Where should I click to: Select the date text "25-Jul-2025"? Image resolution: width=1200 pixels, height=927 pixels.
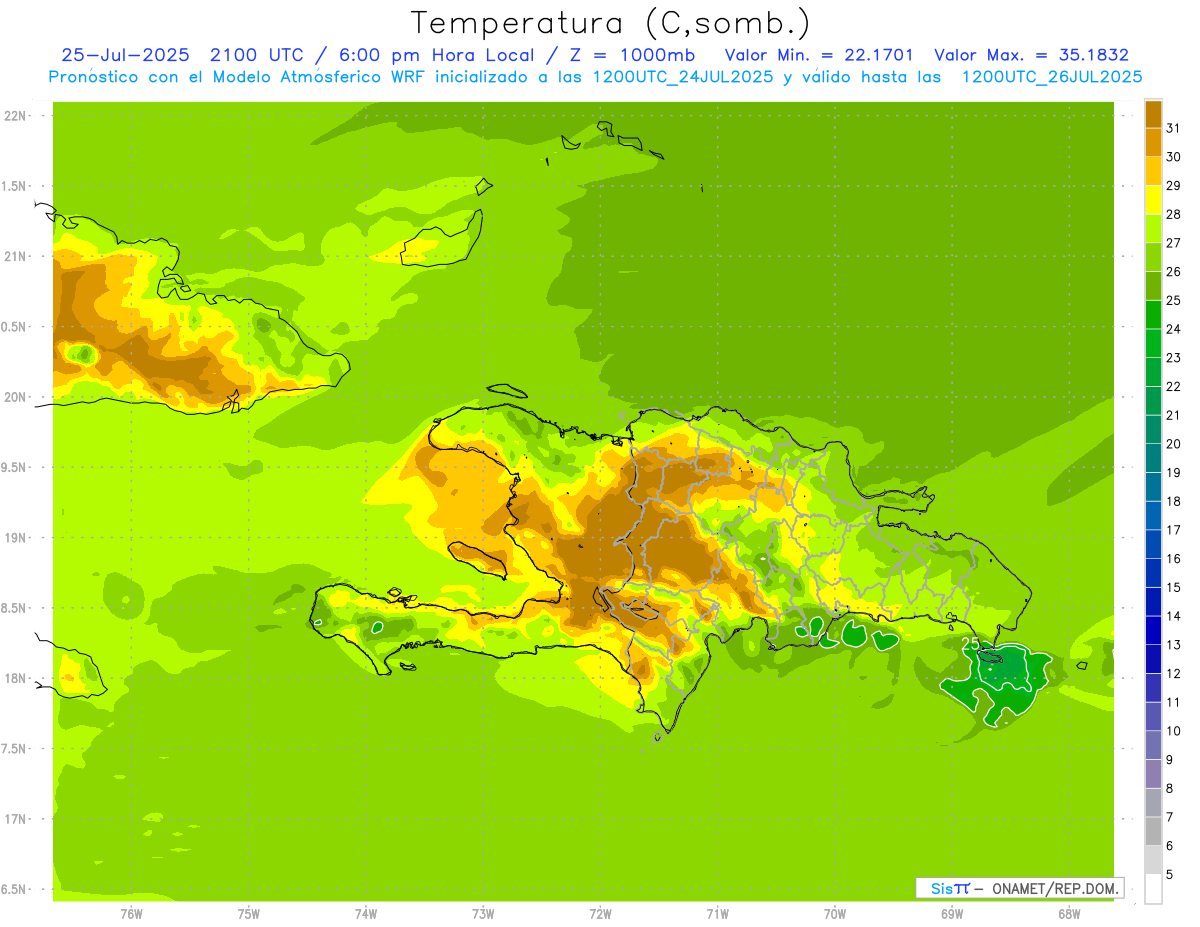tap(125, 55)
